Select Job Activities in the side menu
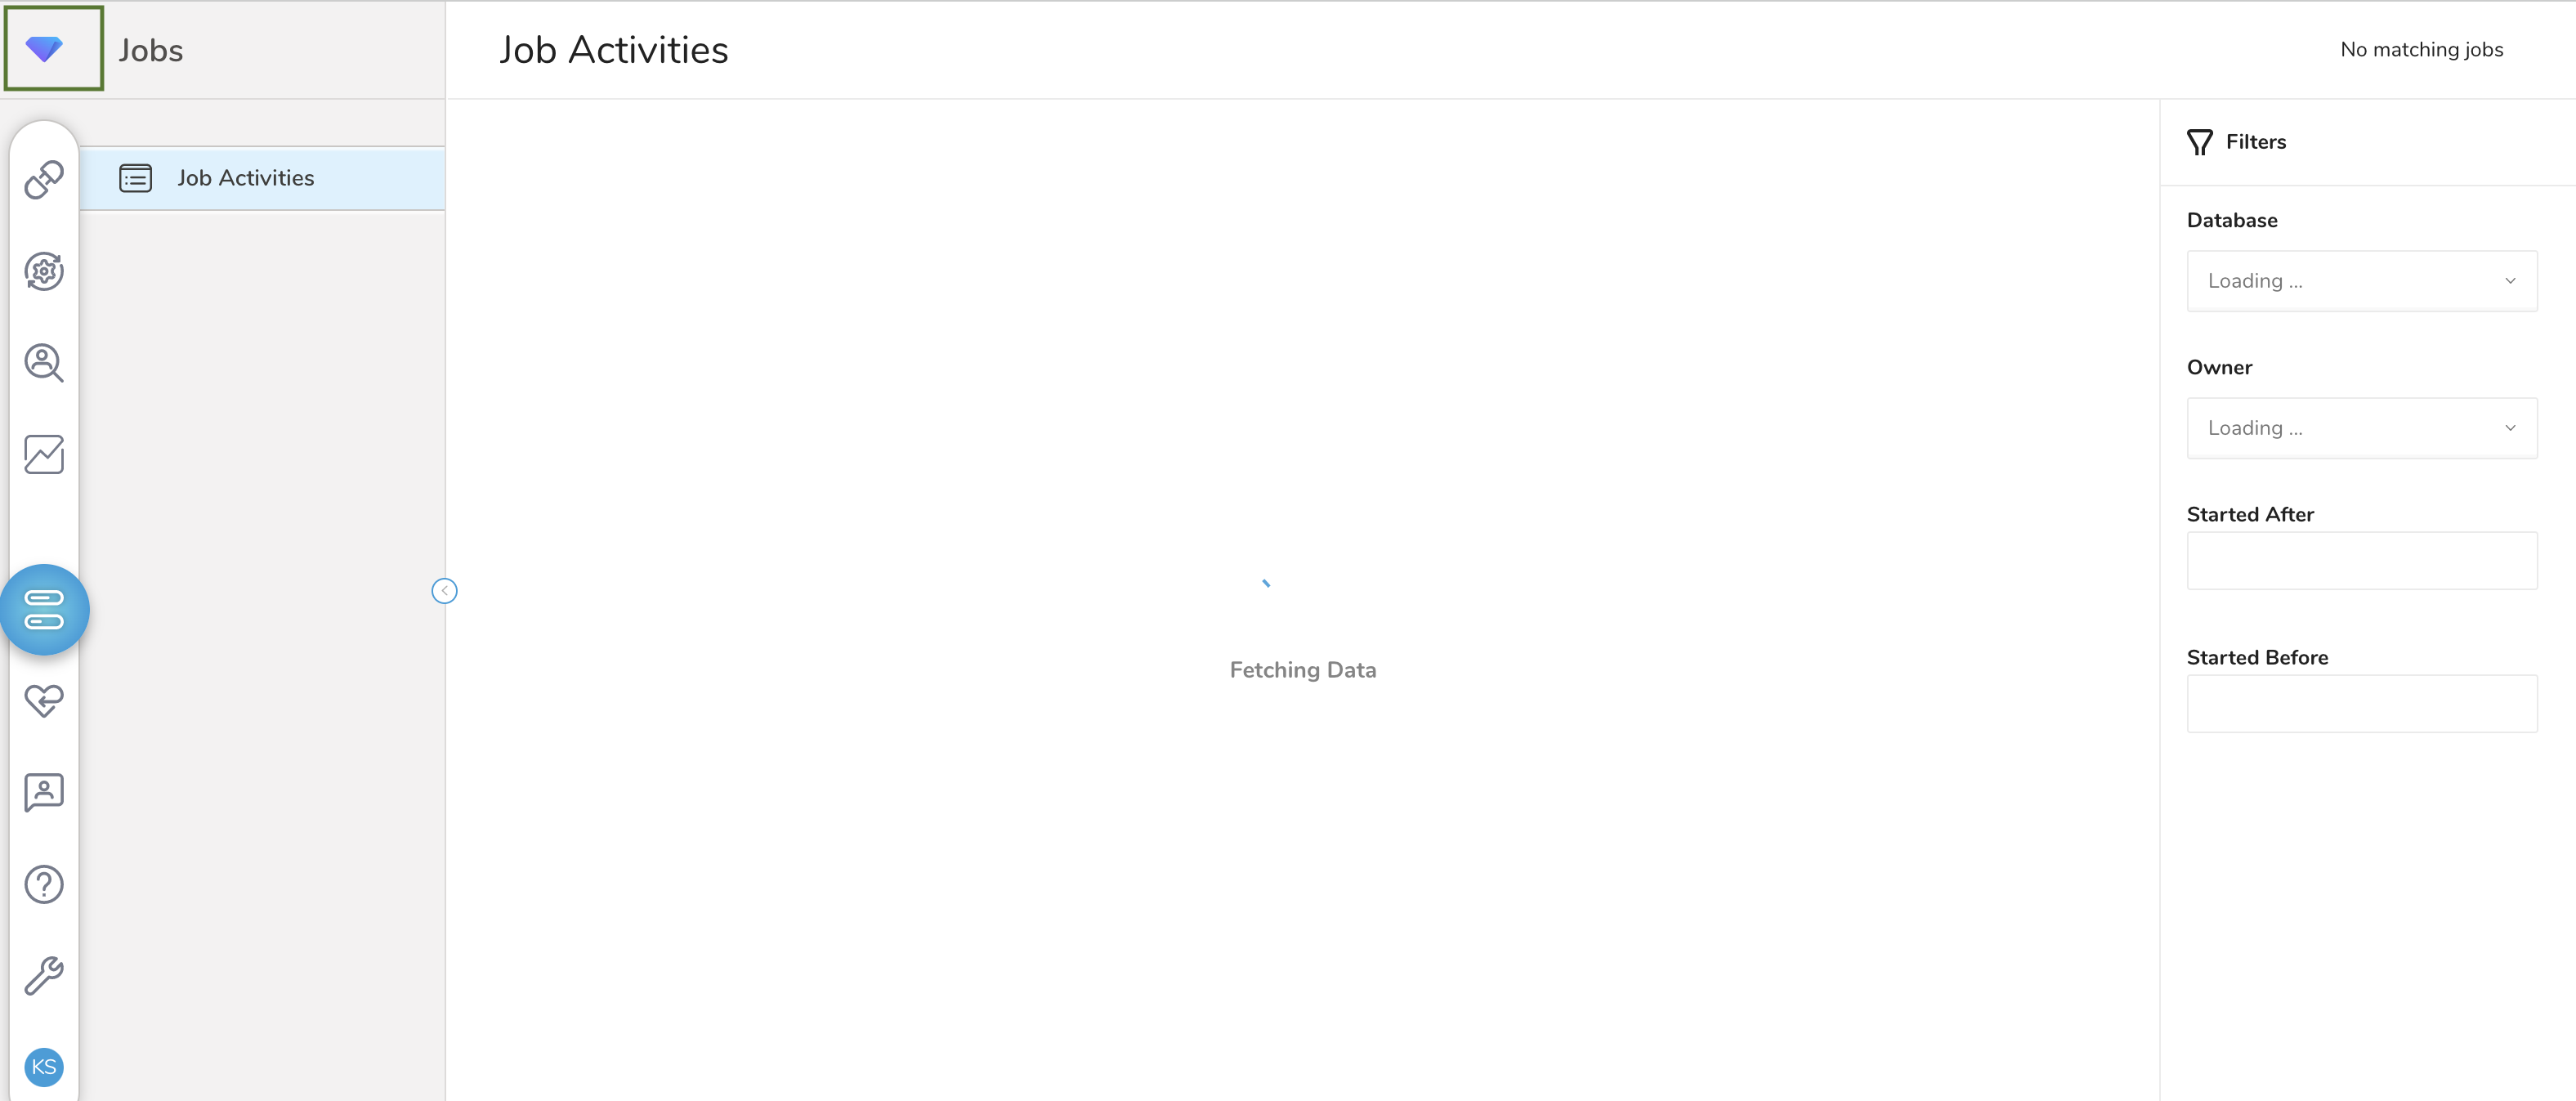Image resolution: width=2576 pixels, height=1101 pixels. click(x=245, y=178)
